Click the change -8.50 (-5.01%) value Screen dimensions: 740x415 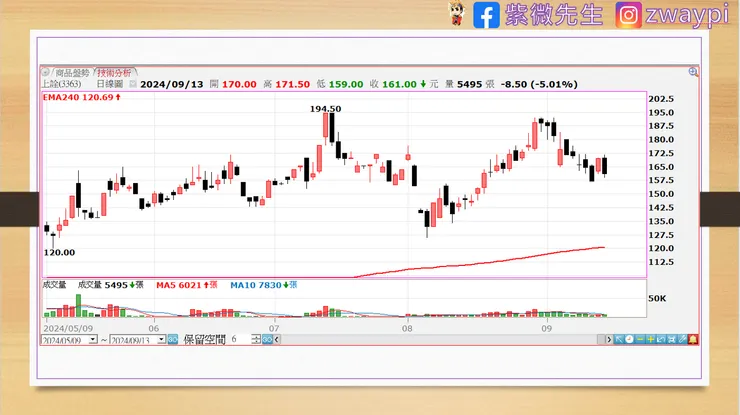coord(539,84)
